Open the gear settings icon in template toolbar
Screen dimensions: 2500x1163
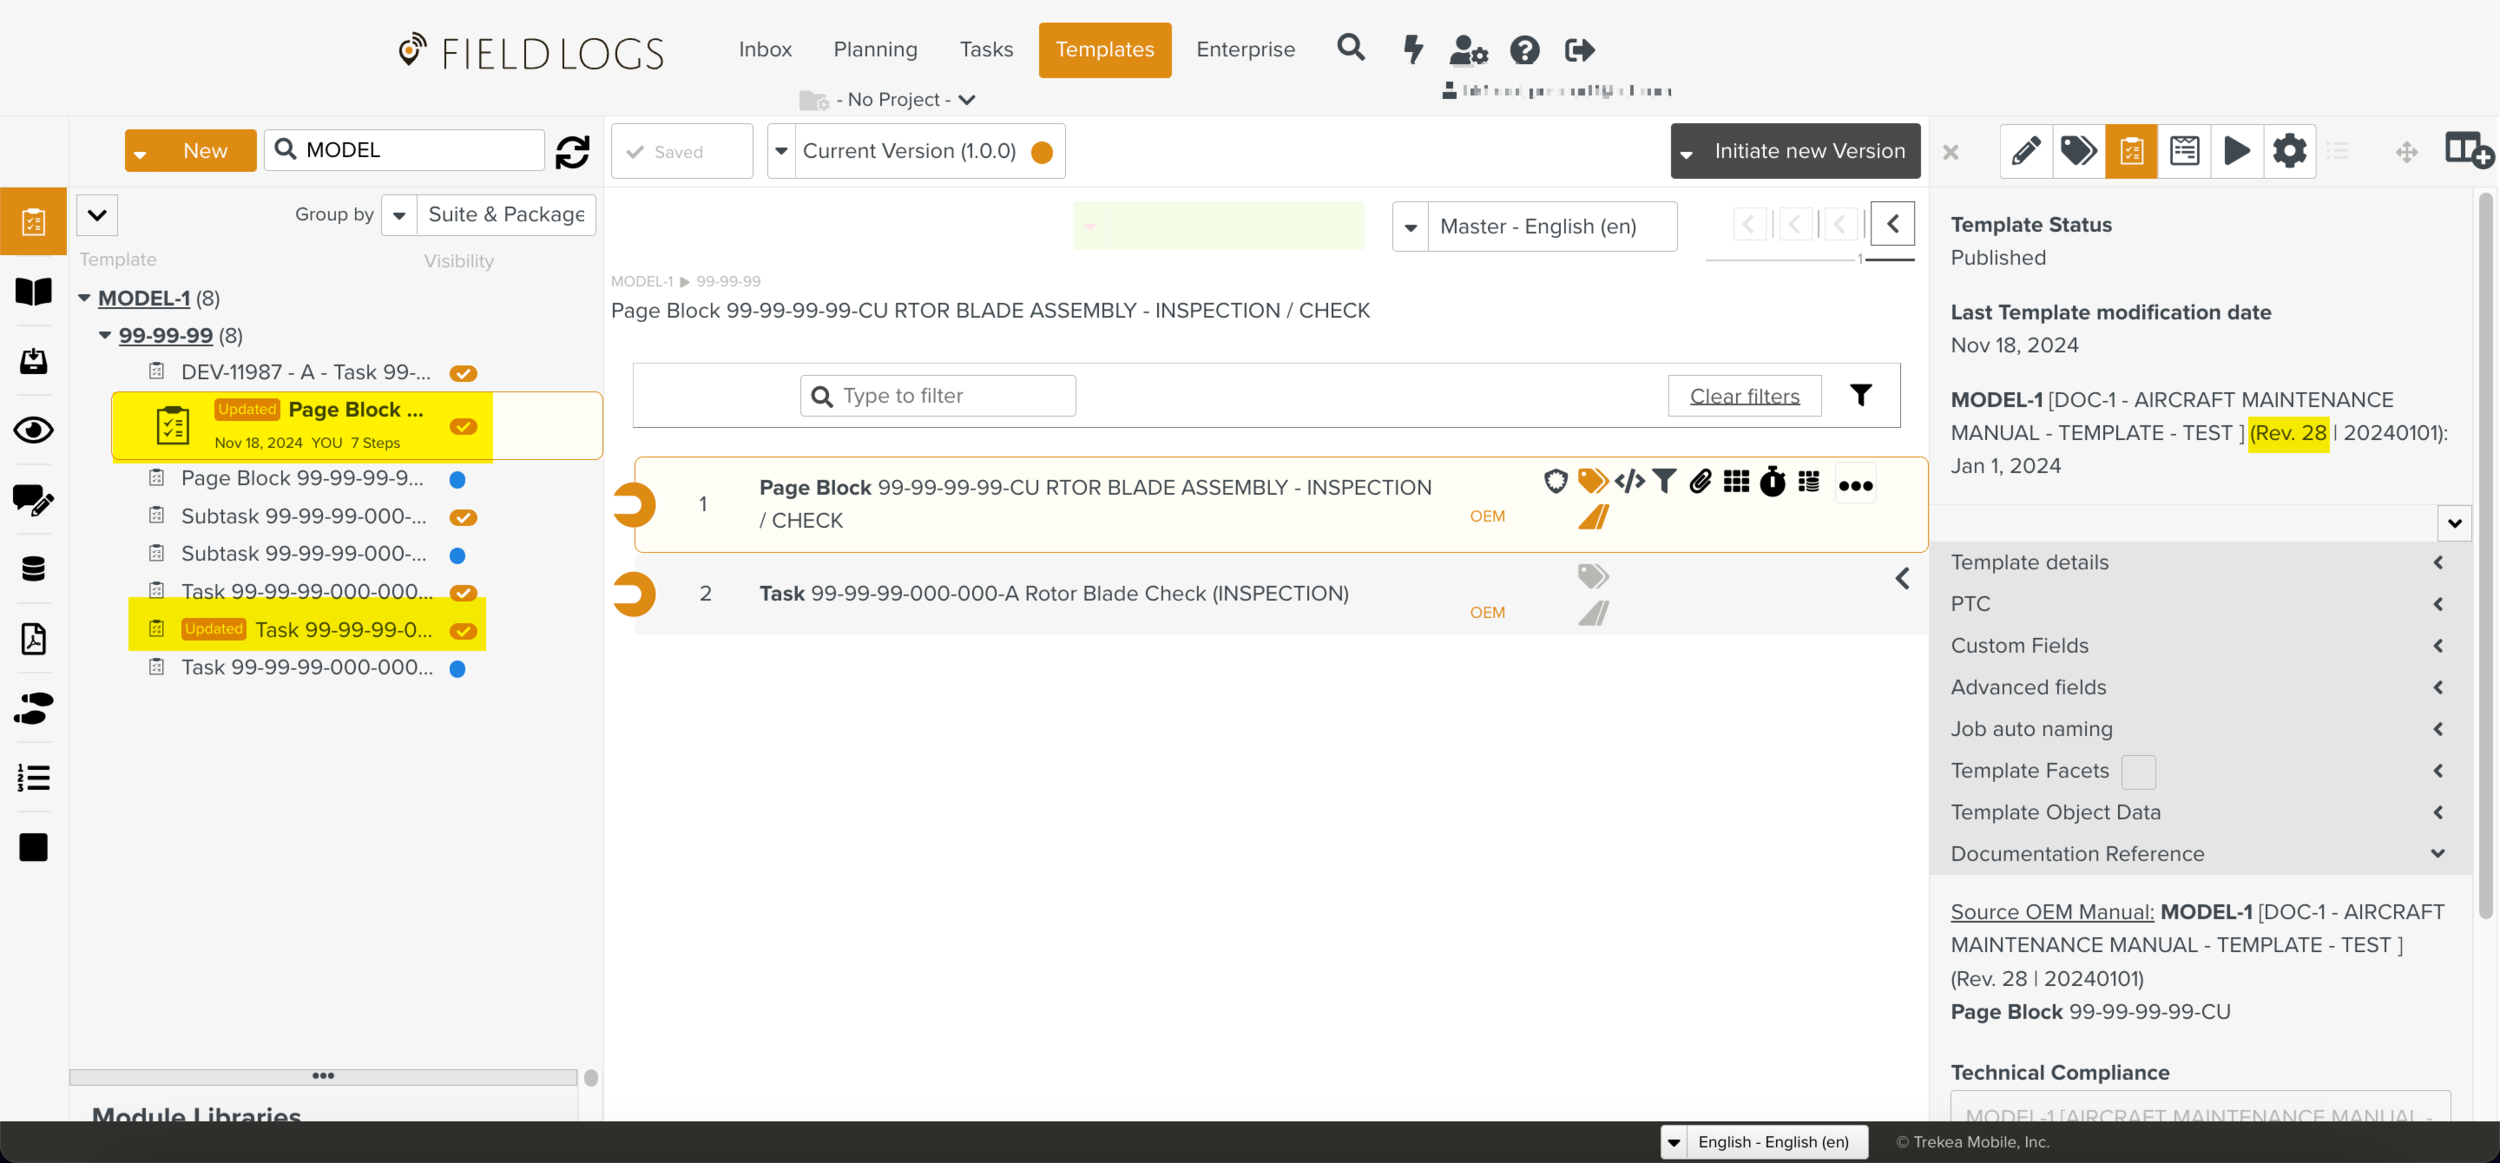(x=2289, y=151)
